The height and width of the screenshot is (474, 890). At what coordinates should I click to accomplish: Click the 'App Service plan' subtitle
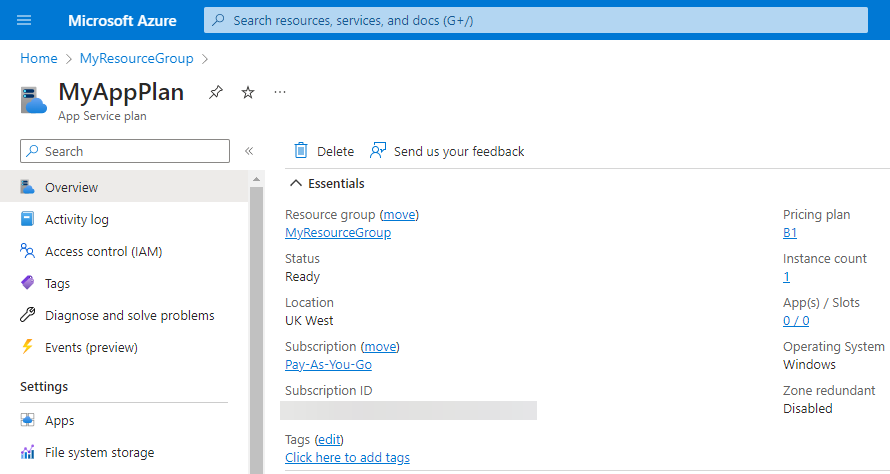pyautogui.click(x=102, y=116)
